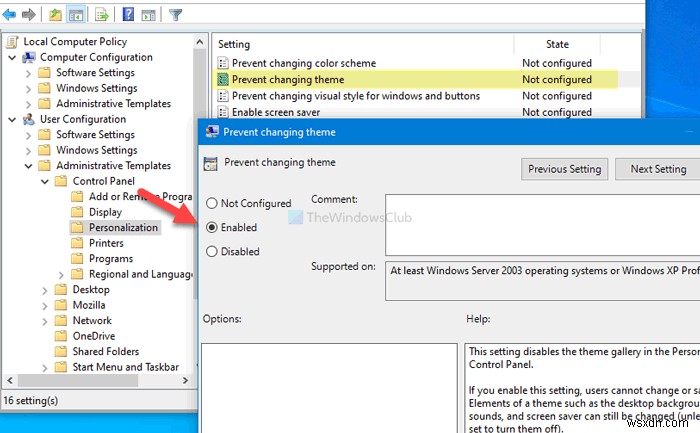This screenshot has width=700, height=433.
Task: Click the tree horizontal scroll left arrow
Action: pyautogui.click(x=10, y=380)
